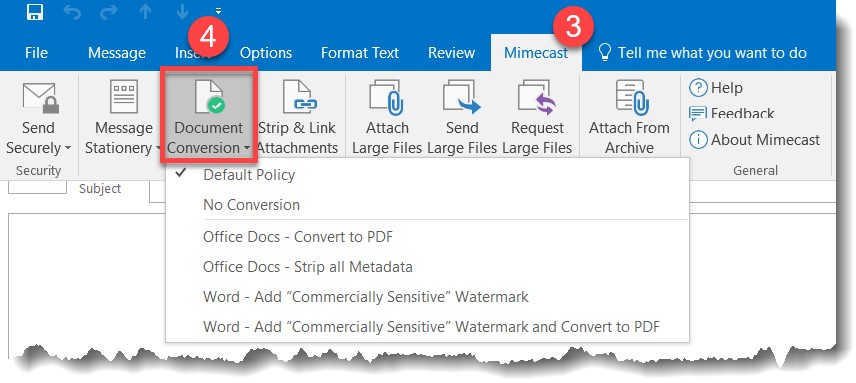
Task: Switch to the Options tab
Action: [x=266, y=53]
